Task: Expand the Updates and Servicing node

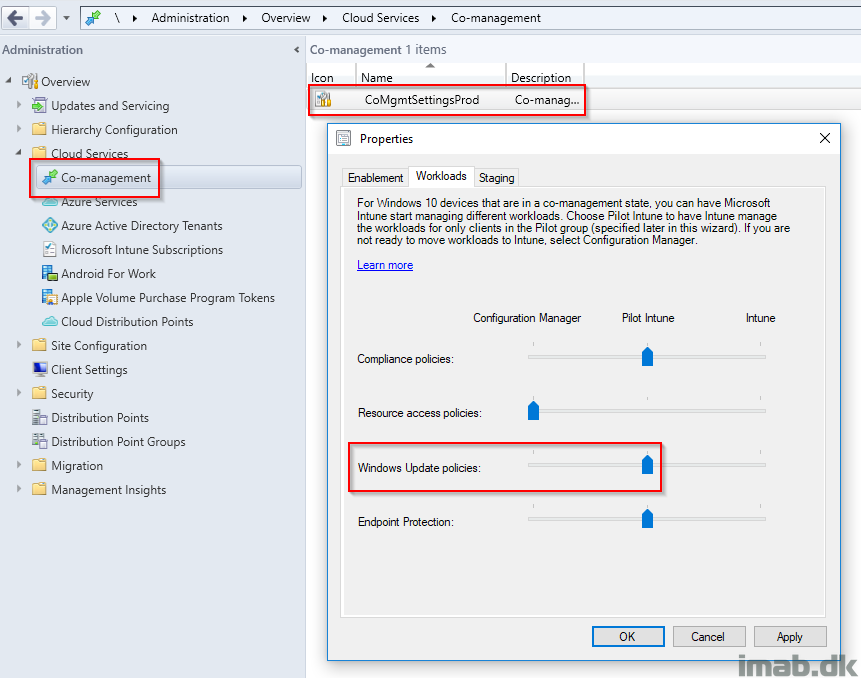Action: 19,104
